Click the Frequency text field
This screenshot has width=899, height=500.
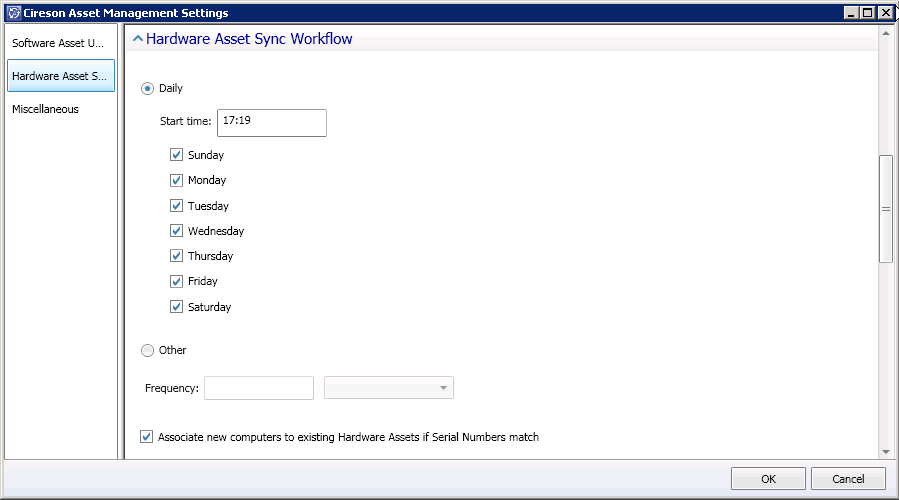[x=259, y=388]
